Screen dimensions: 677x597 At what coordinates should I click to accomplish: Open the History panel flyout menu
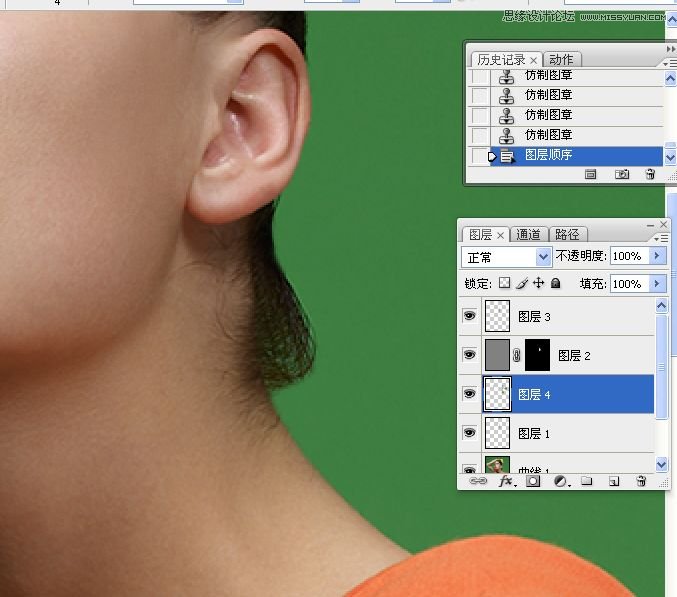(x=670, y=63)
